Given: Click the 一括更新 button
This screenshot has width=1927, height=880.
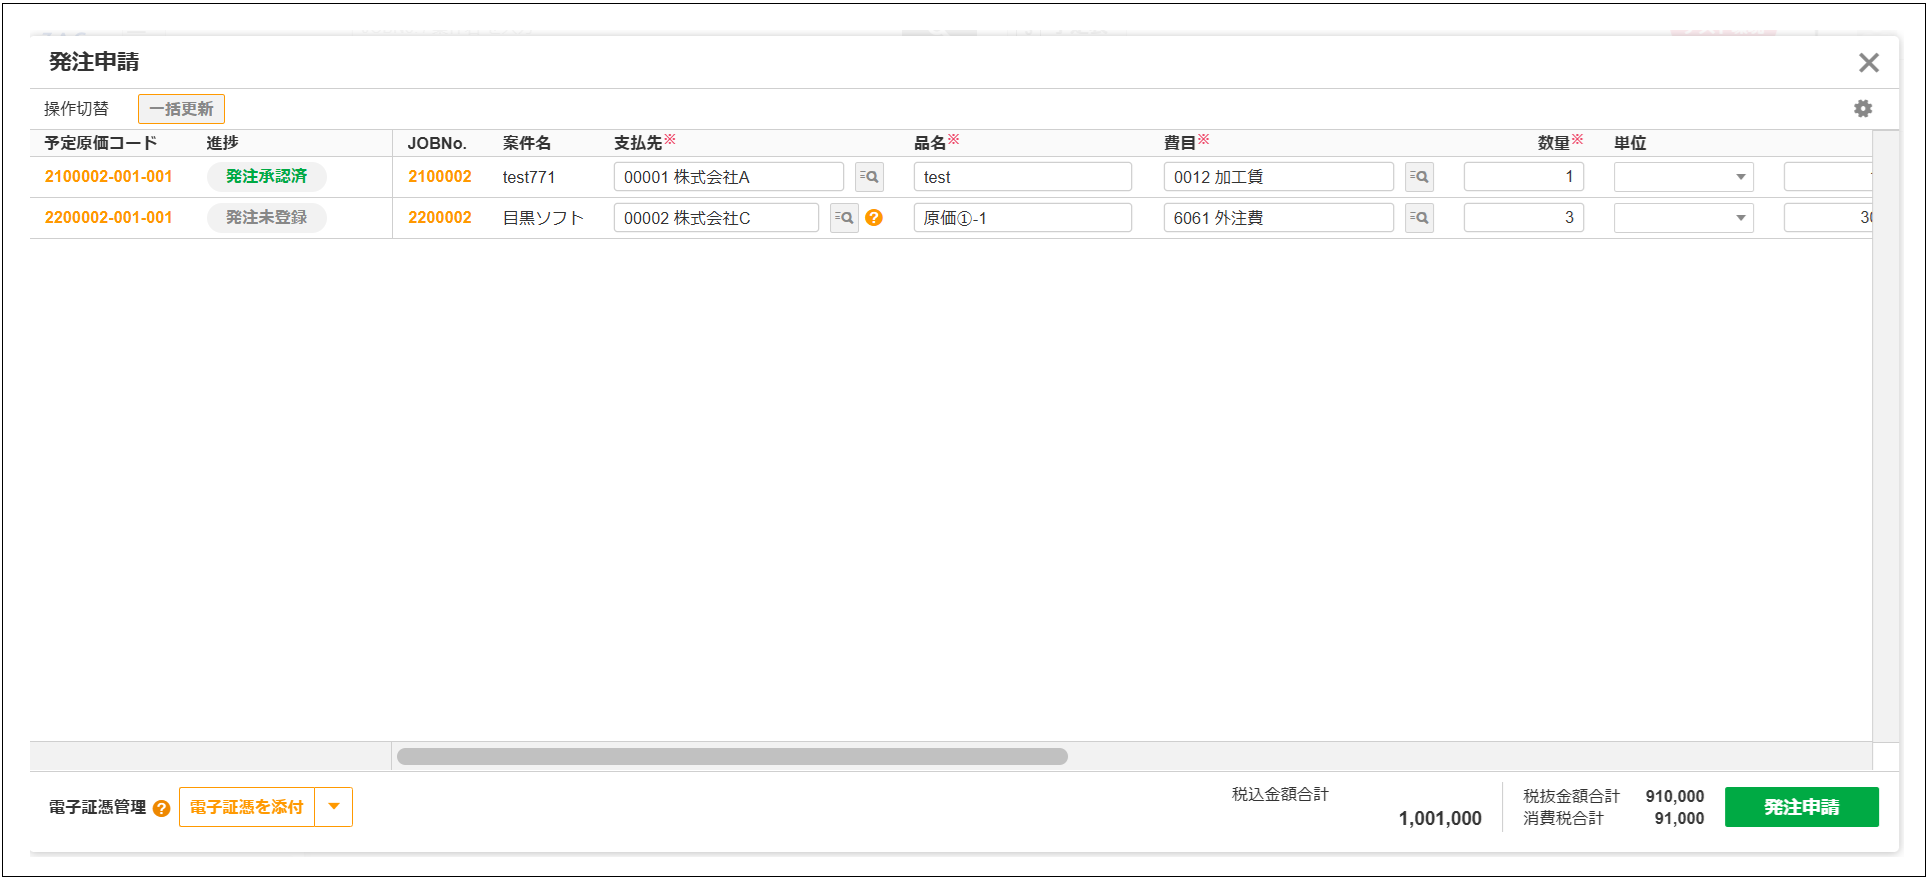Looking at the screenshot, I should point(181,109).
